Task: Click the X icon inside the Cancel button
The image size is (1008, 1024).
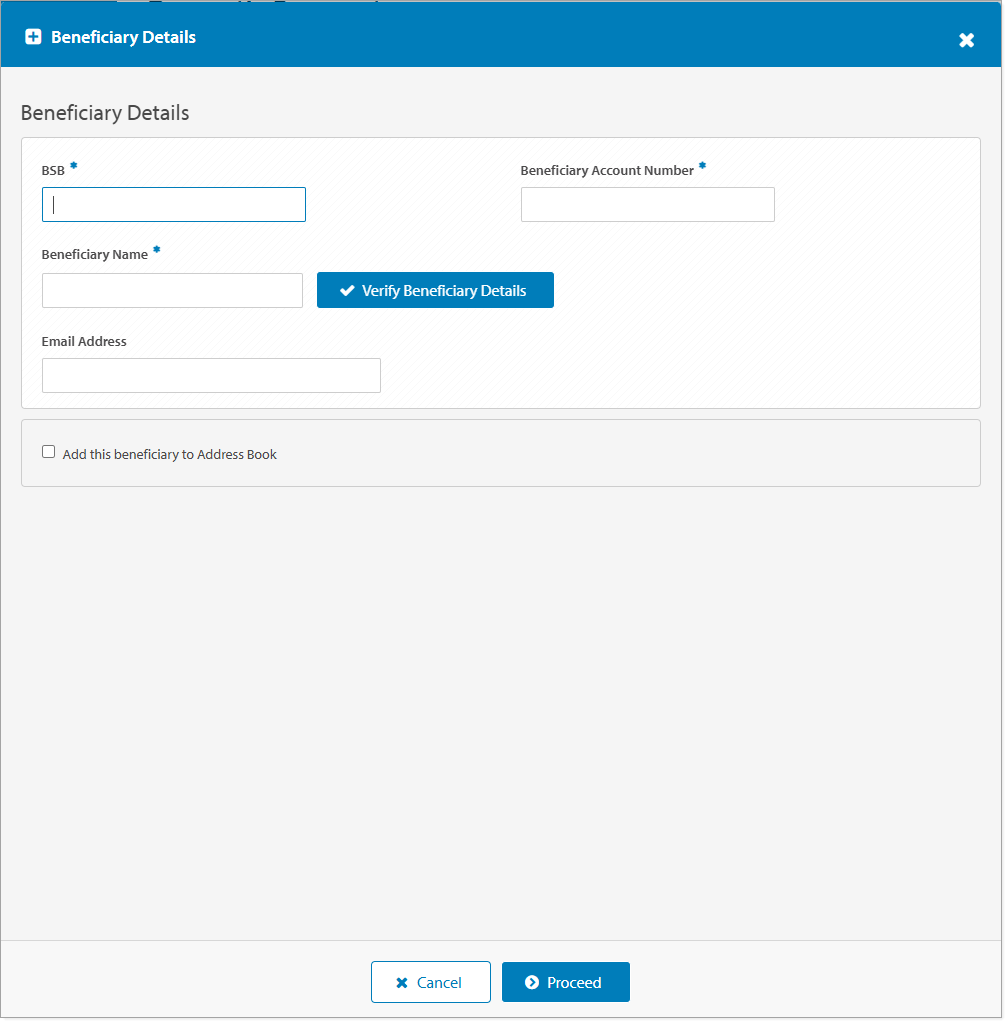Action: tap(404, 982)
